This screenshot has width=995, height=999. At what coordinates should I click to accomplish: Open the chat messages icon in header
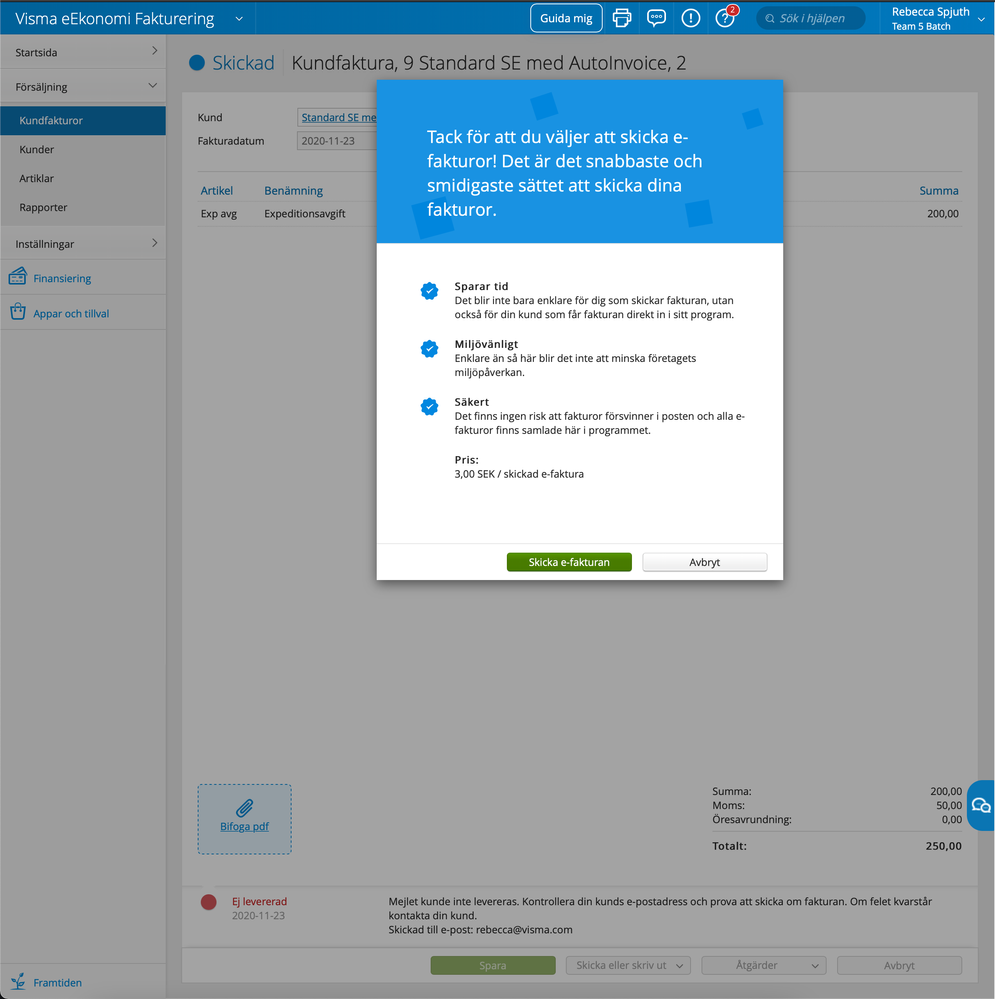(656, 18)
